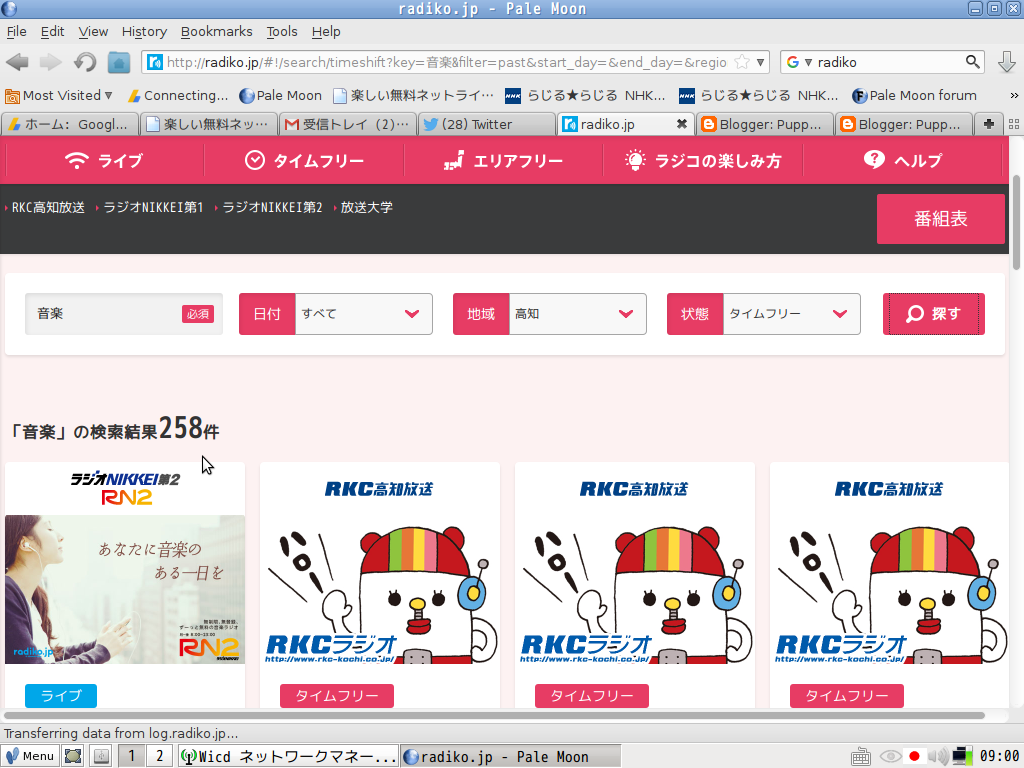Expand the 地域 region dropdown showing 高知
Viewport: 1024px width, 768px height.
coord(575,313)
